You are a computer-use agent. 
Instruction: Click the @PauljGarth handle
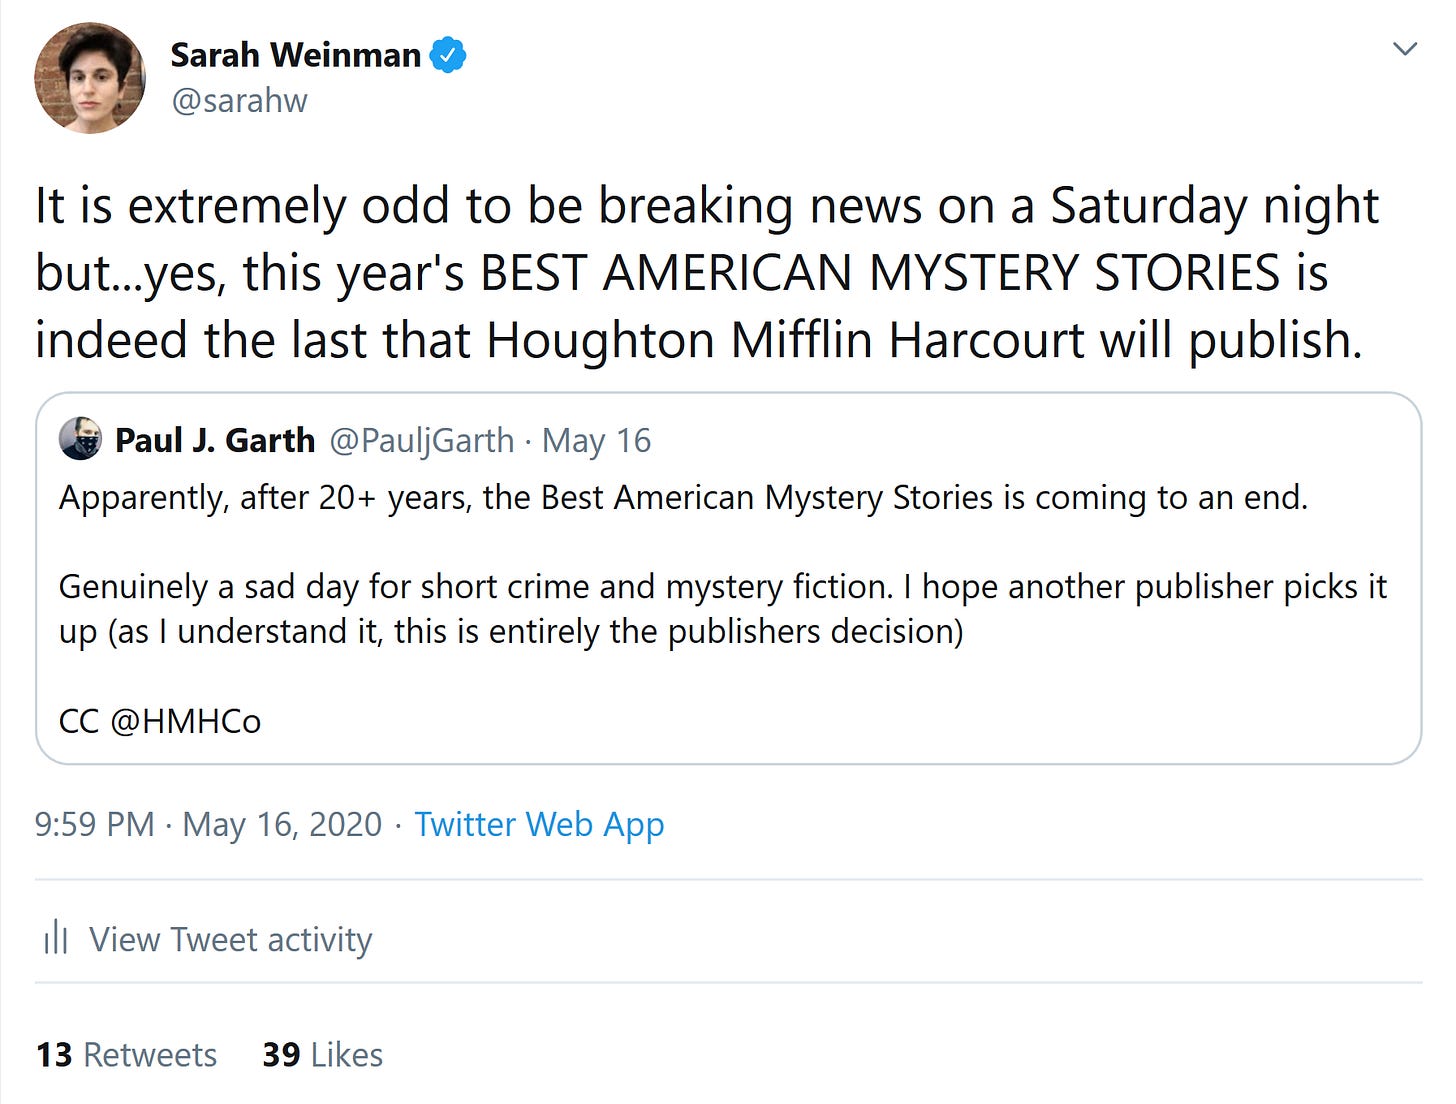[421, 440]
